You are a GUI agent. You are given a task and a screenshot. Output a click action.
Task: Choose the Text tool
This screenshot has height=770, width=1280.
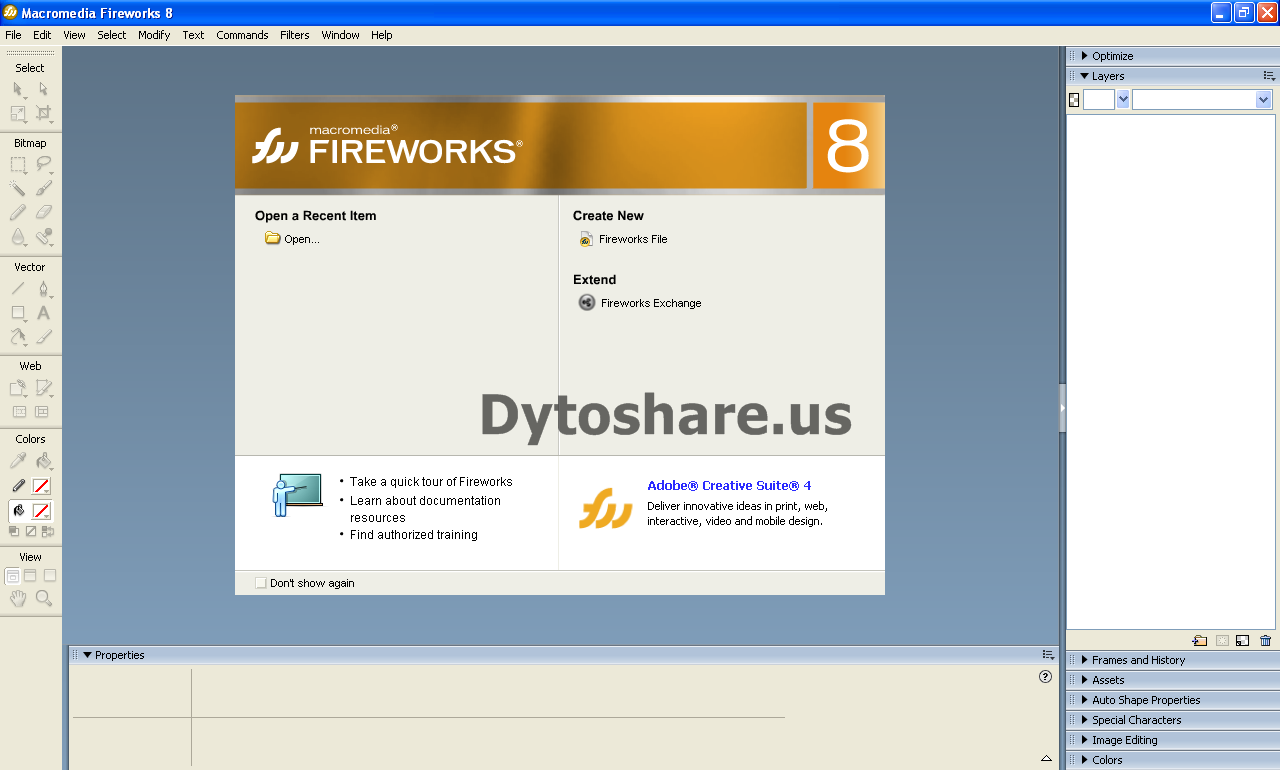click(x=42, y=313)
